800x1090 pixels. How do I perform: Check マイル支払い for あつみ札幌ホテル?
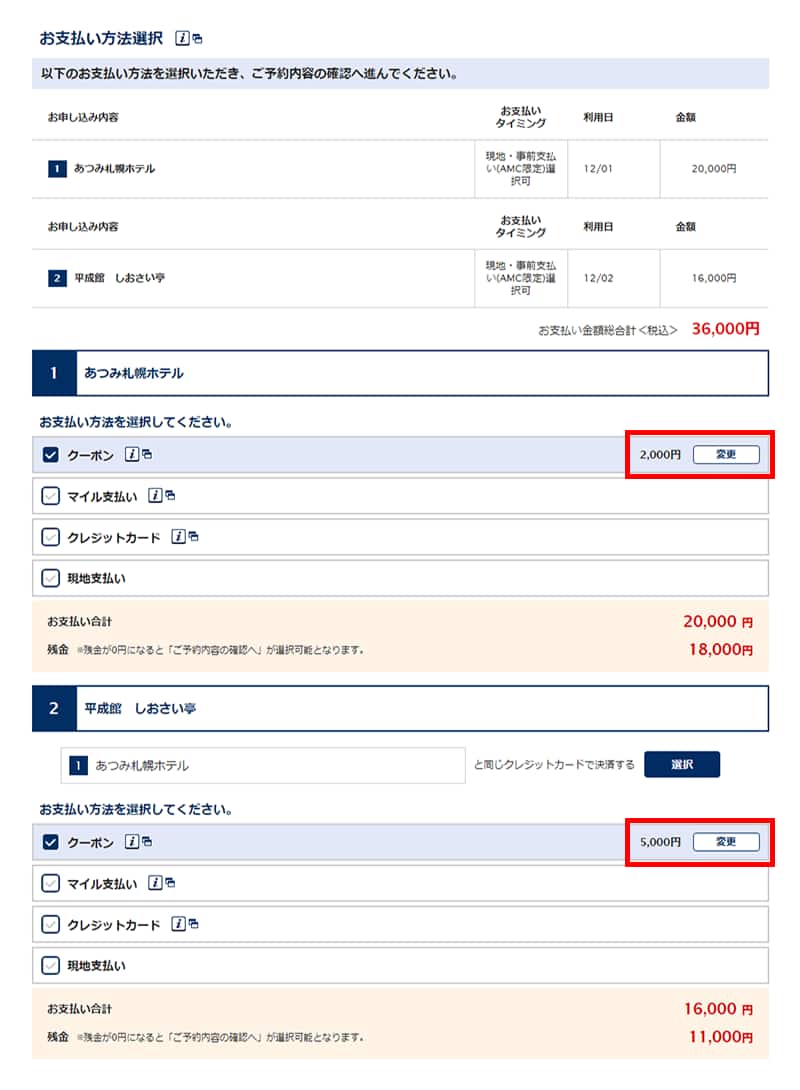pyautogui.click(x=51, y=496)
